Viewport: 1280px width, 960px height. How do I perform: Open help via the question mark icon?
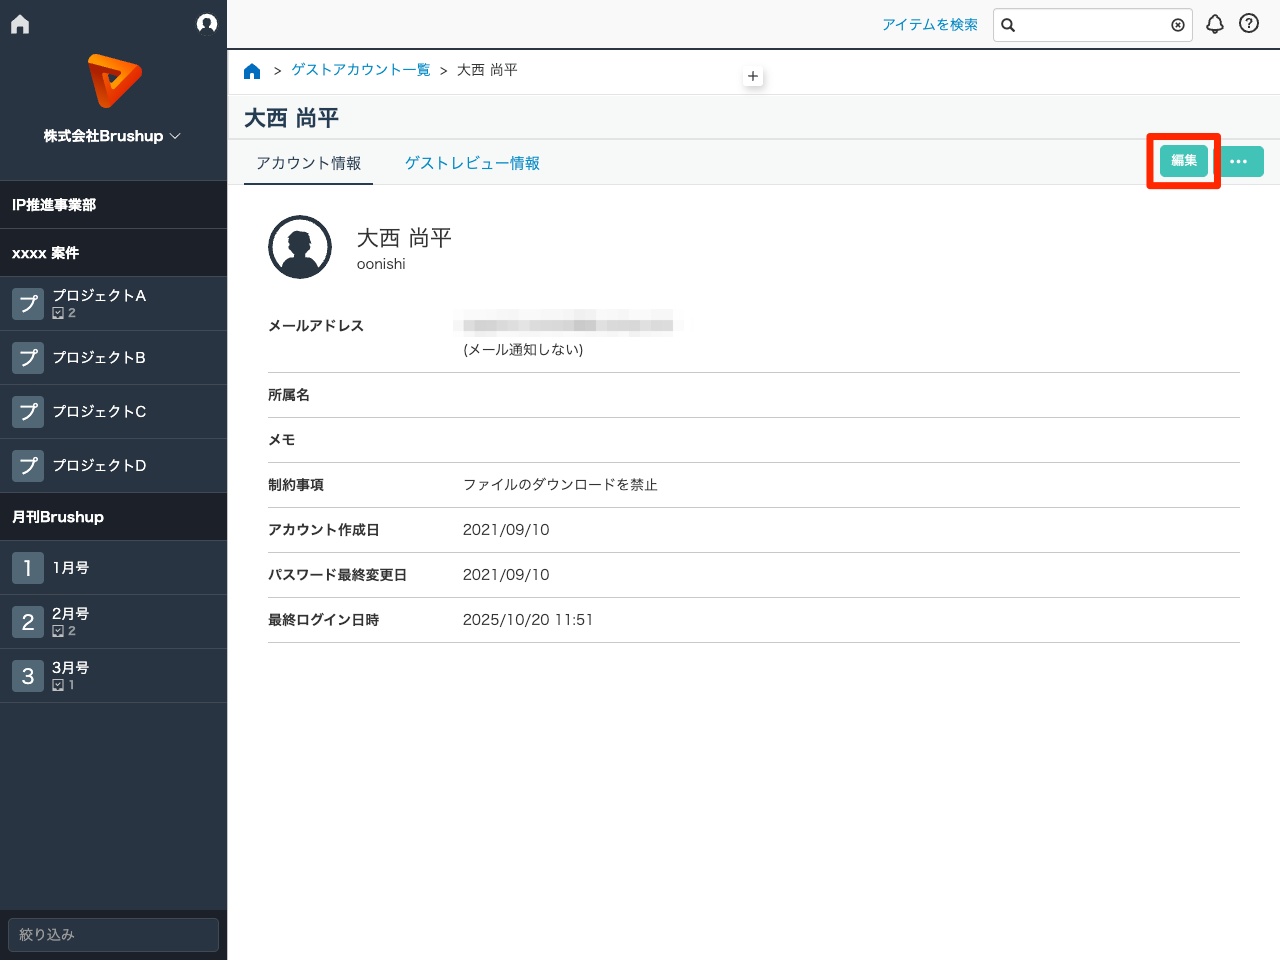click(x=1248, y=24)
